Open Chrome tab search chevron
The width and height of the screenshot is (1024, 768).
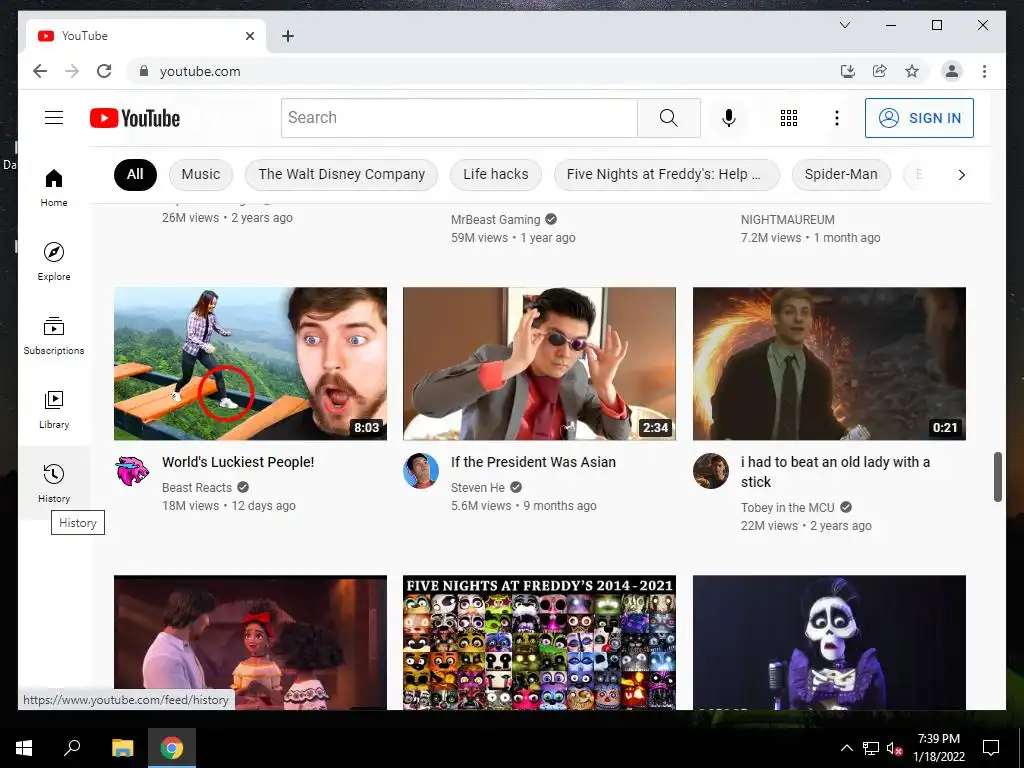[x=844, y=25]
